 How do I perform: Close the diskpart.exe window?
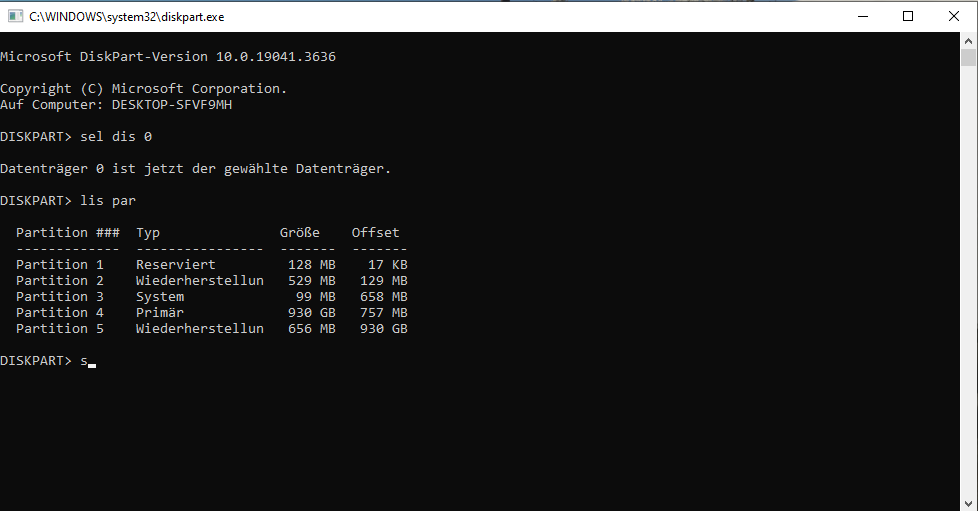[954, 16]
